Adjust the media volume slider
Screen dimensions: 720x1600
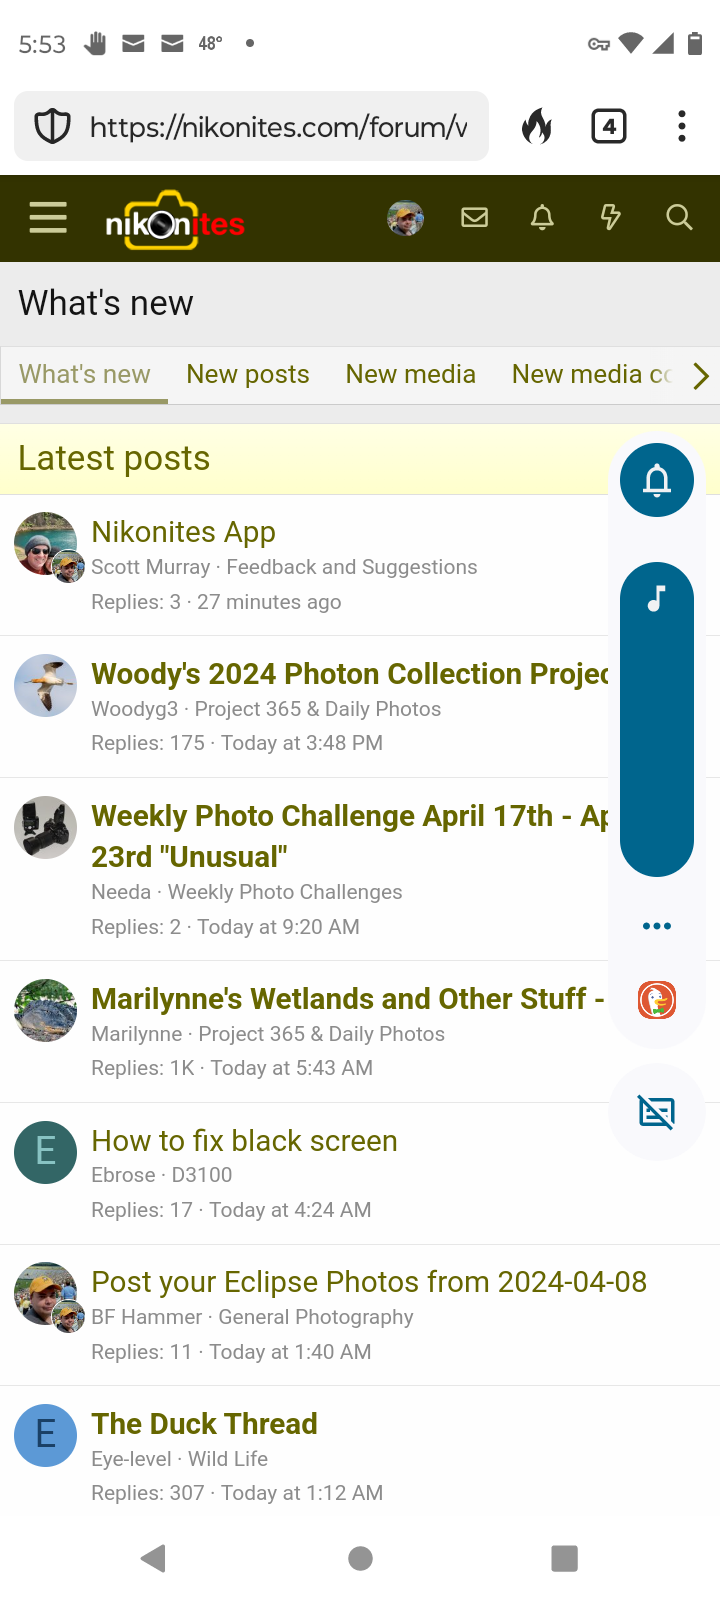(x=657, y=720)
